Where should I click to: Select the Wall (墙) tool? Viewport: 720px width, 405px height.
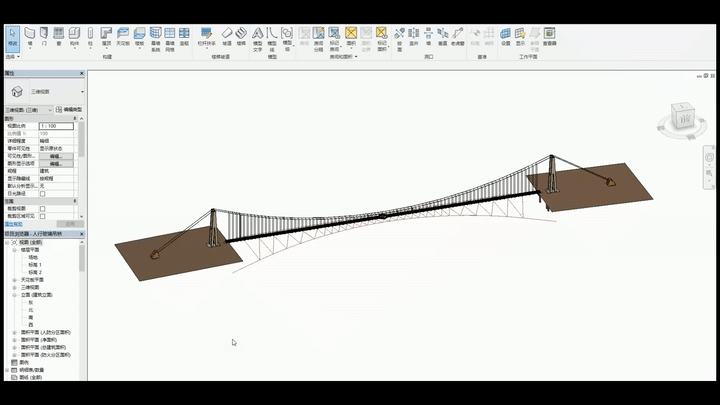coord(30,36)
